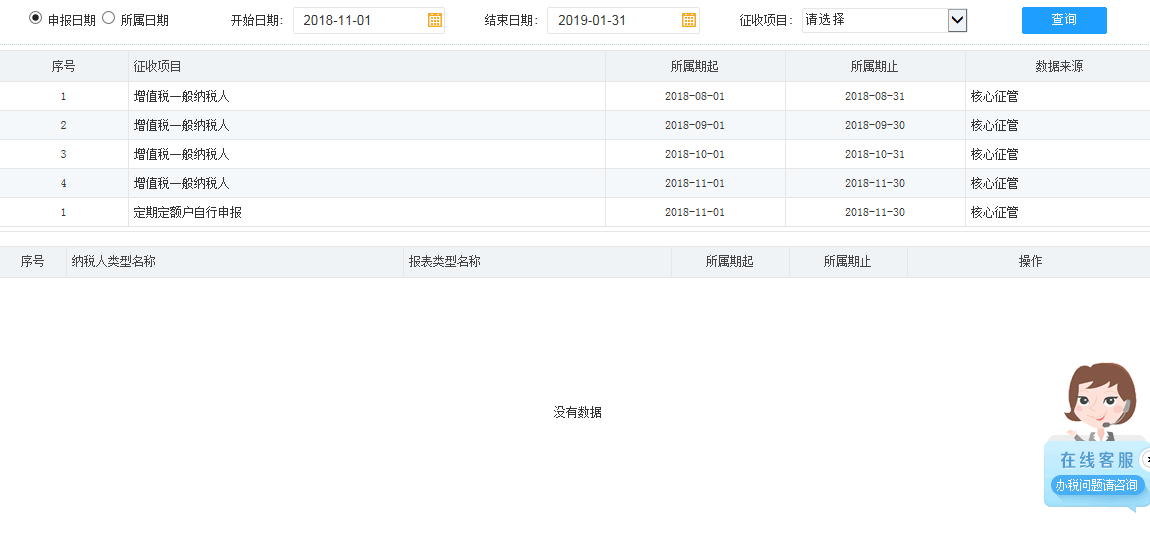Select the VAT row starting 2018-08-01

coord(182,96)
